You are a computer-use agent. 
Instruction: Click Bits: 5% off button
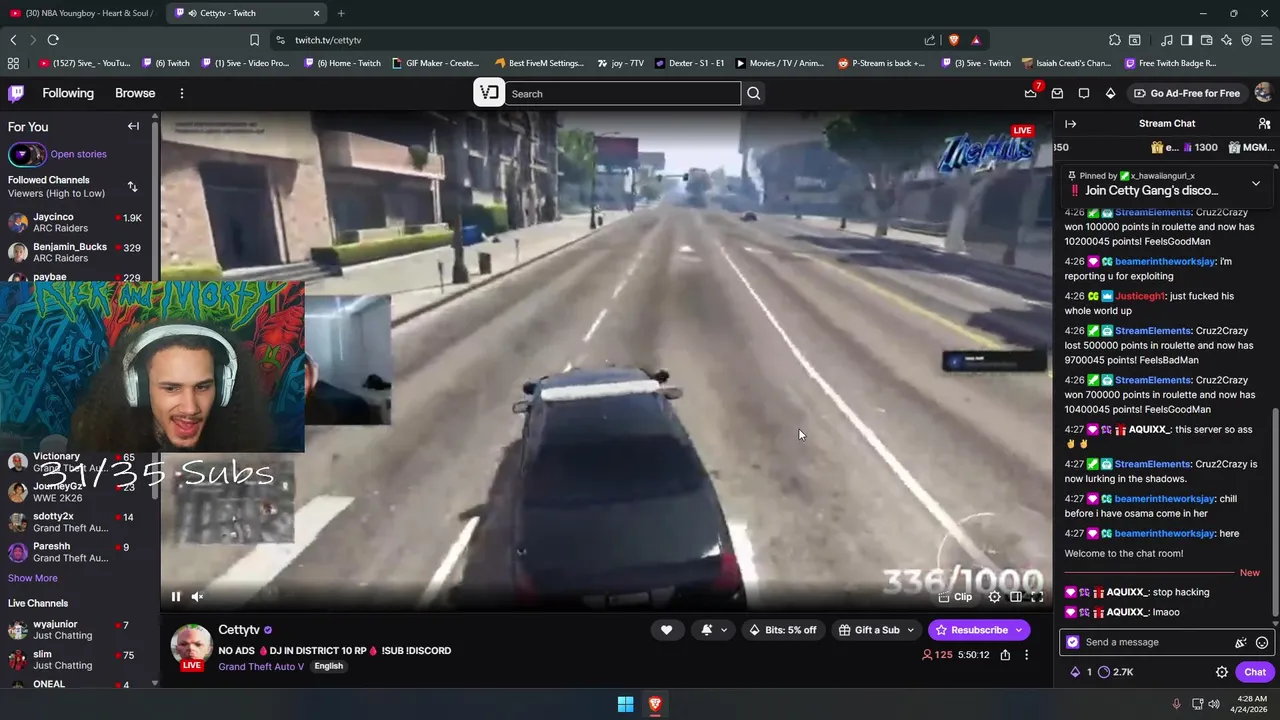(782, 630)
